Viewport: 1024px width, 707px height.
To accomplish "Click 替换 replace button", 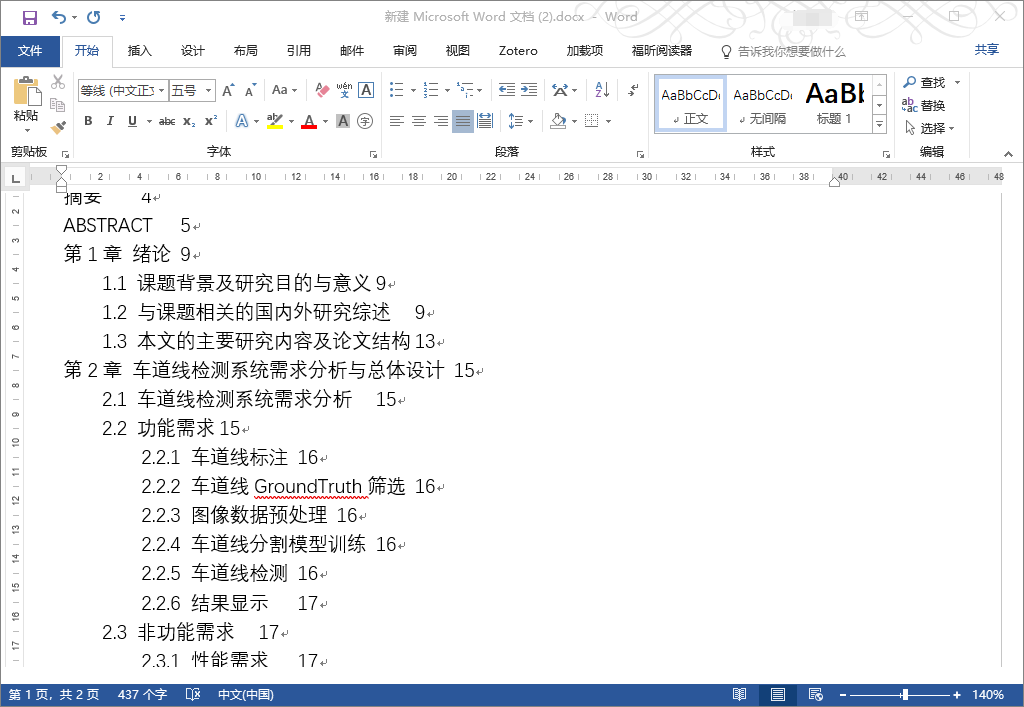I will click(x=923, y=105).
